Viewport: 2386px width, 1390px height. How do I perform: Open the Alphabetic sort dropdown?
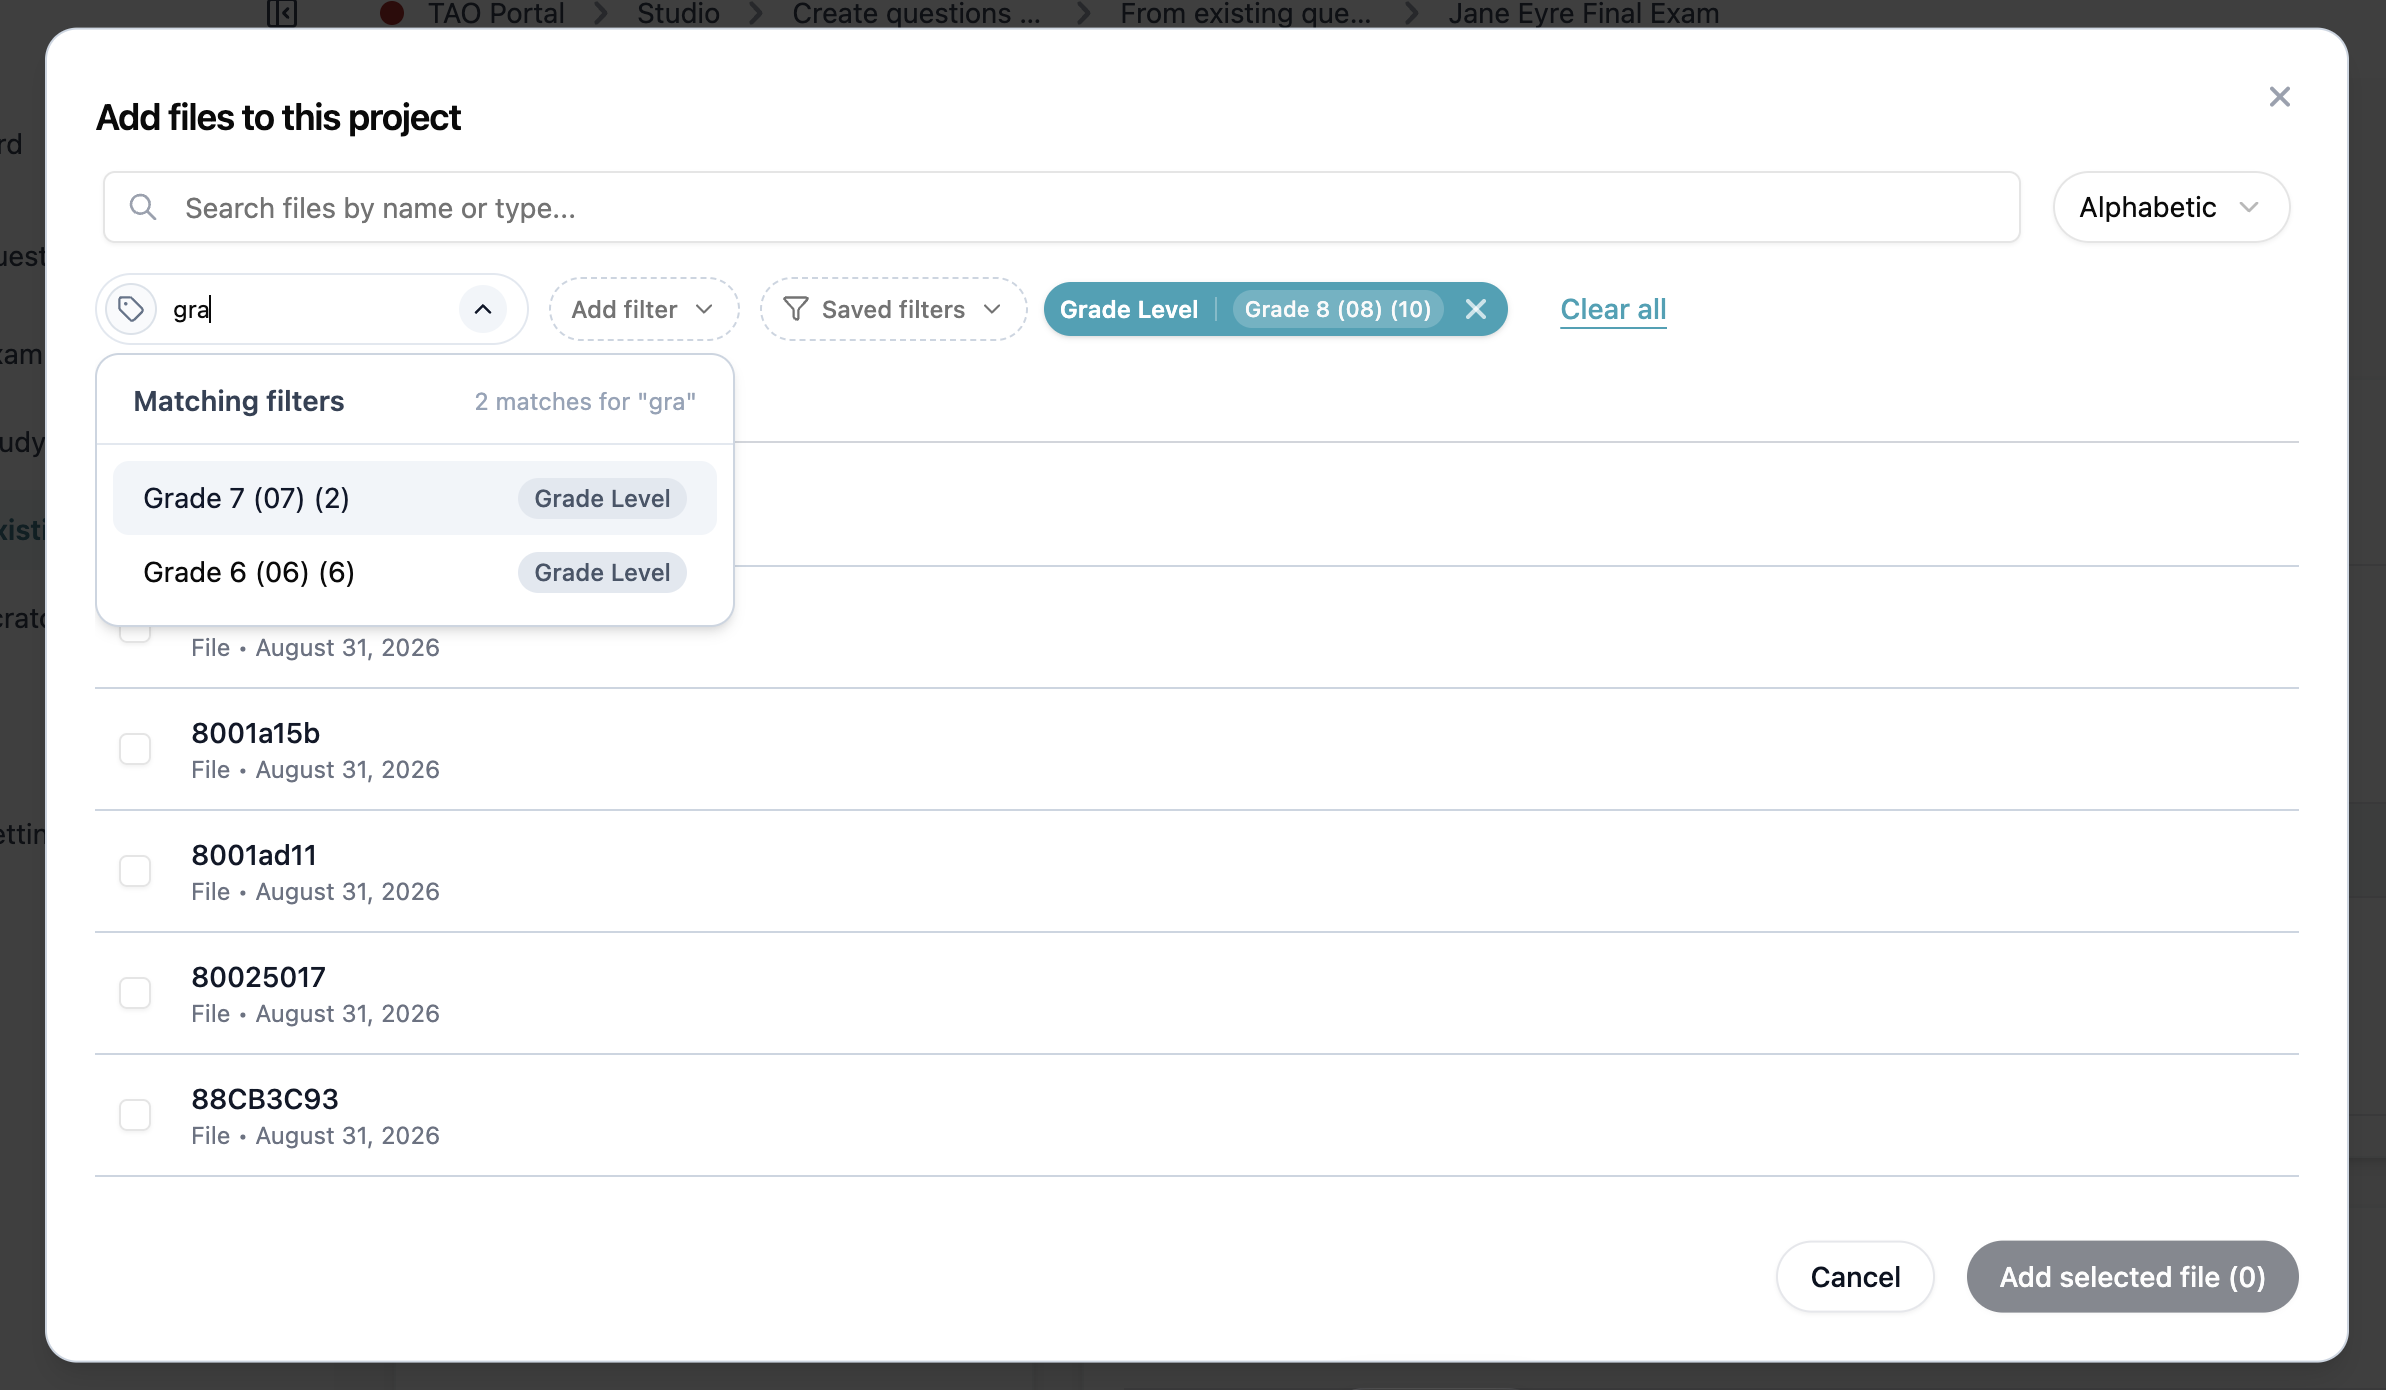coord(2171,207)
